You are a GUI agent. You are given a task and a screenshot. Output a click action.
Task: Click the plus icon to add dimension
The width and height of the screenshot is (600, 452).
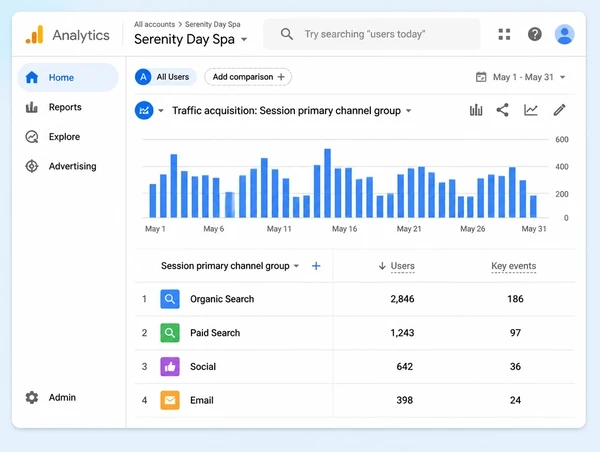[316, 266]
